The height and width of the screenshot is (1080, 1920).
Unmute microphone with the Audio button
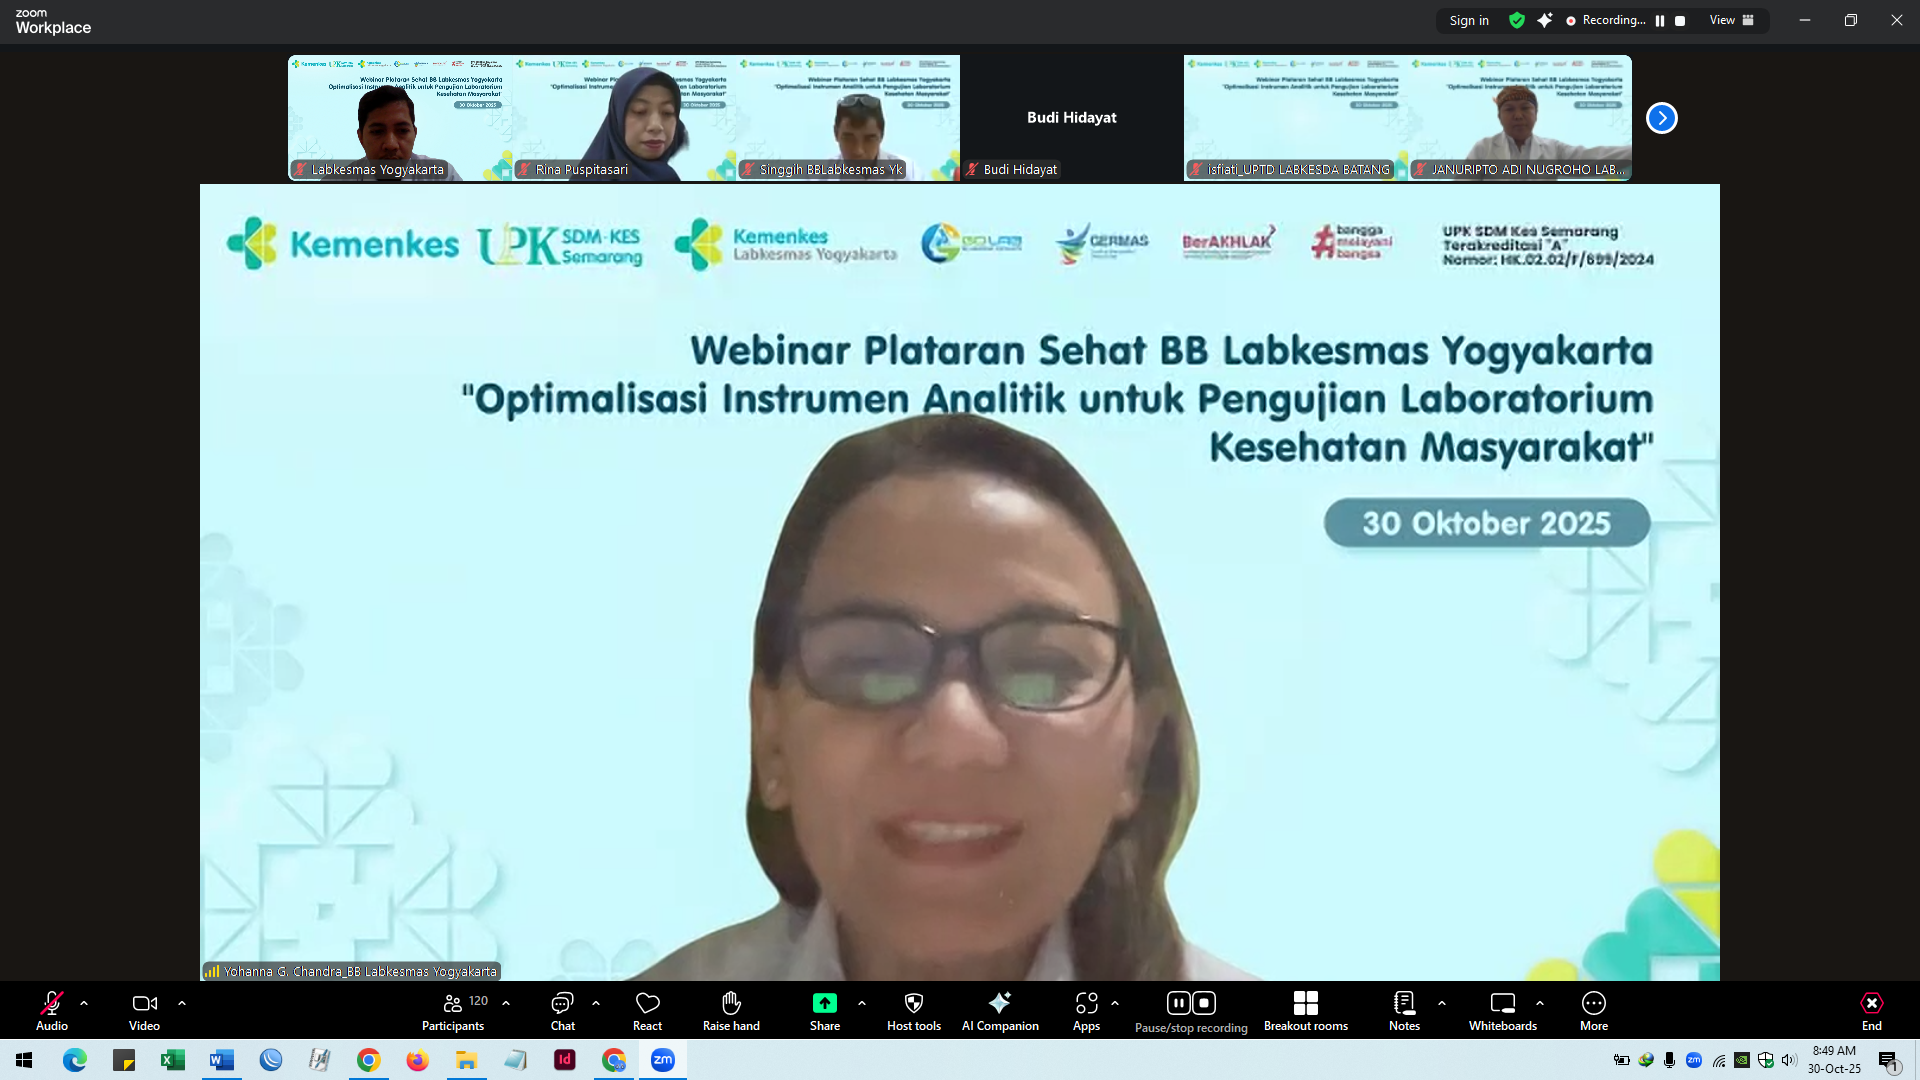click(x=52, y=1010)
